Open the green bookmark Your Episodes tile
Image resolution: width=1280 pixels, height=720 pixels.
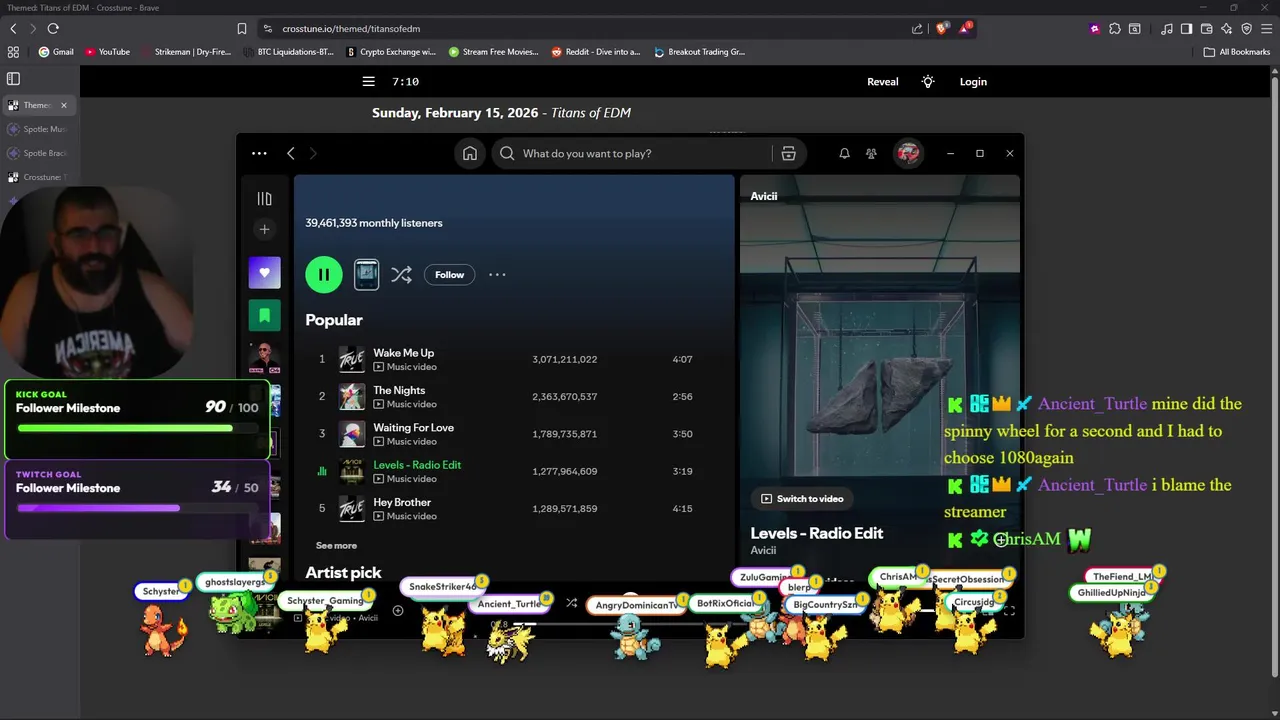[265, 315]
